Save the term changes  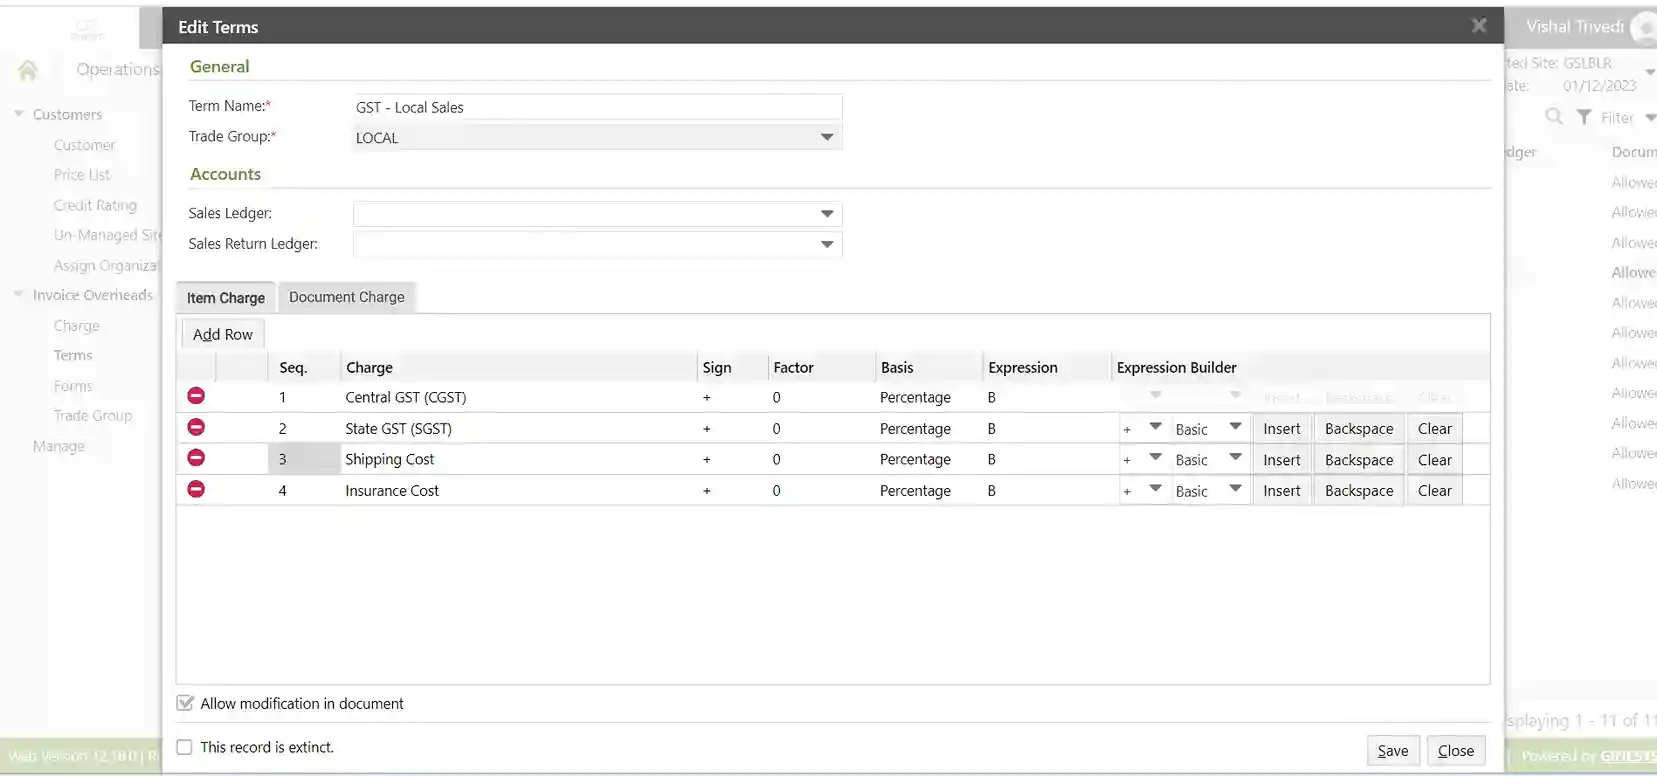click(x=1393, y=751)
